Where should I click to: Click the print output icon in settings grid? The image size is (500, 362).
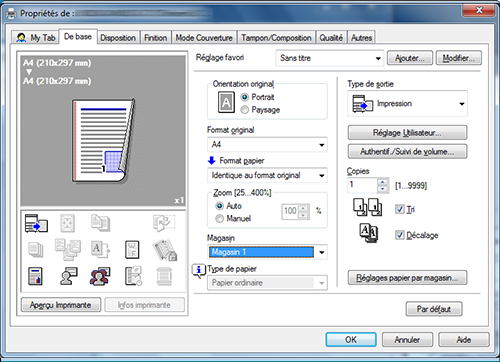tap(36, 223)
